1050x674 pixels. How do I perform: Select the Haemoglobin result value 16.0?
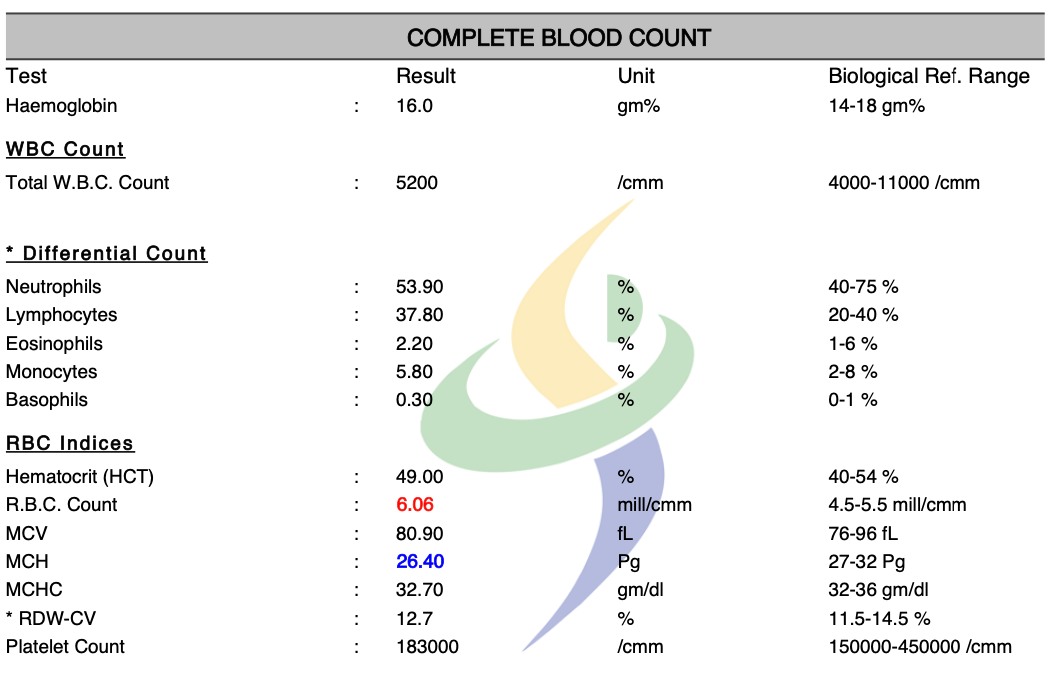pos(414,105)
